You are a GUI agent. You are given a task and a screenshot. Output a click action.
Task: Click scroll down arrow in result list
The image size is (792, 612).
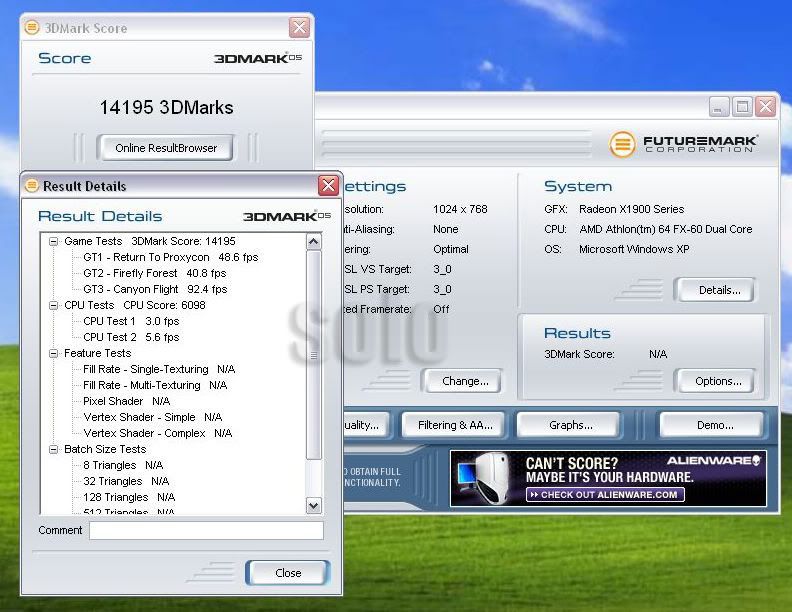314,505
